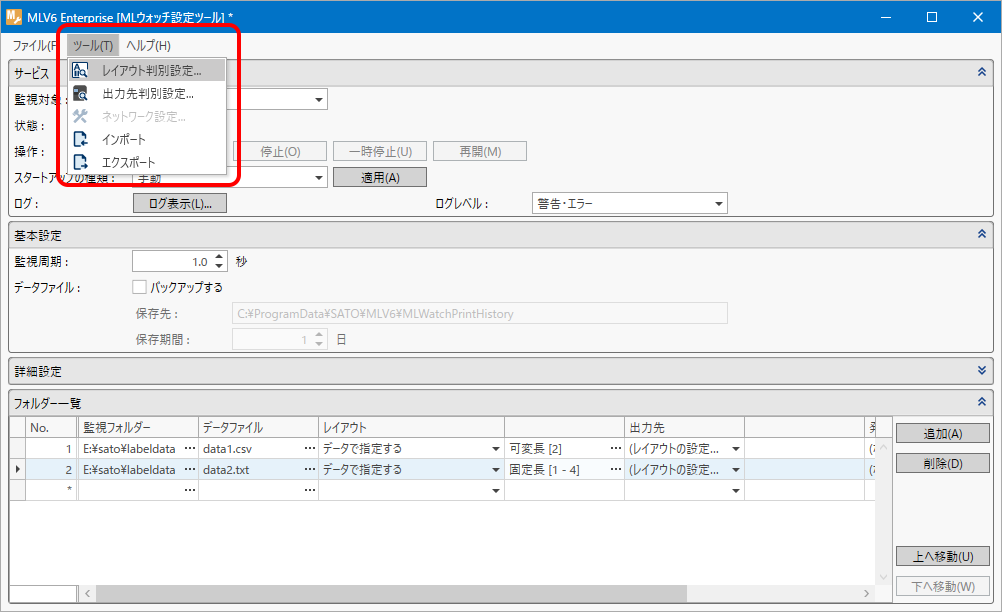Increase the 監視周期 value
Image resolution: width=1002 pixels, height=612 pixels.
[x=219, y=257]
